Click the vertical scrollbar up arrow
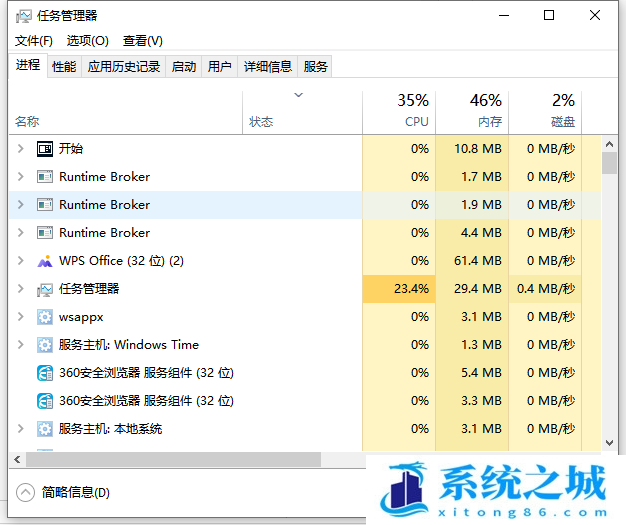The width and height of the screenshot is (626, 525). coord(609,144)
